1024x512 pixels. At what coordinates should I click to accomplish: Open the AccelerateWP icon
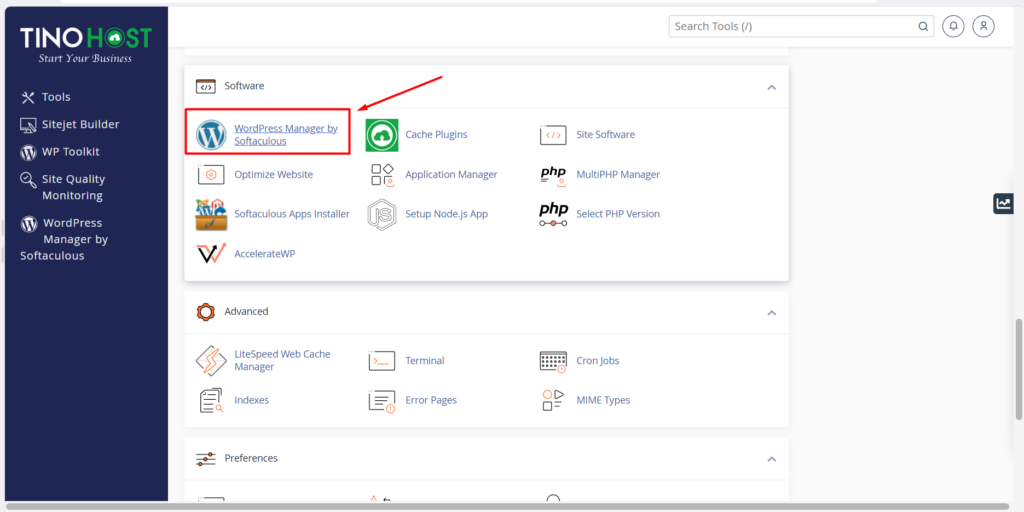pyautogui.click(x=211, y=253)
